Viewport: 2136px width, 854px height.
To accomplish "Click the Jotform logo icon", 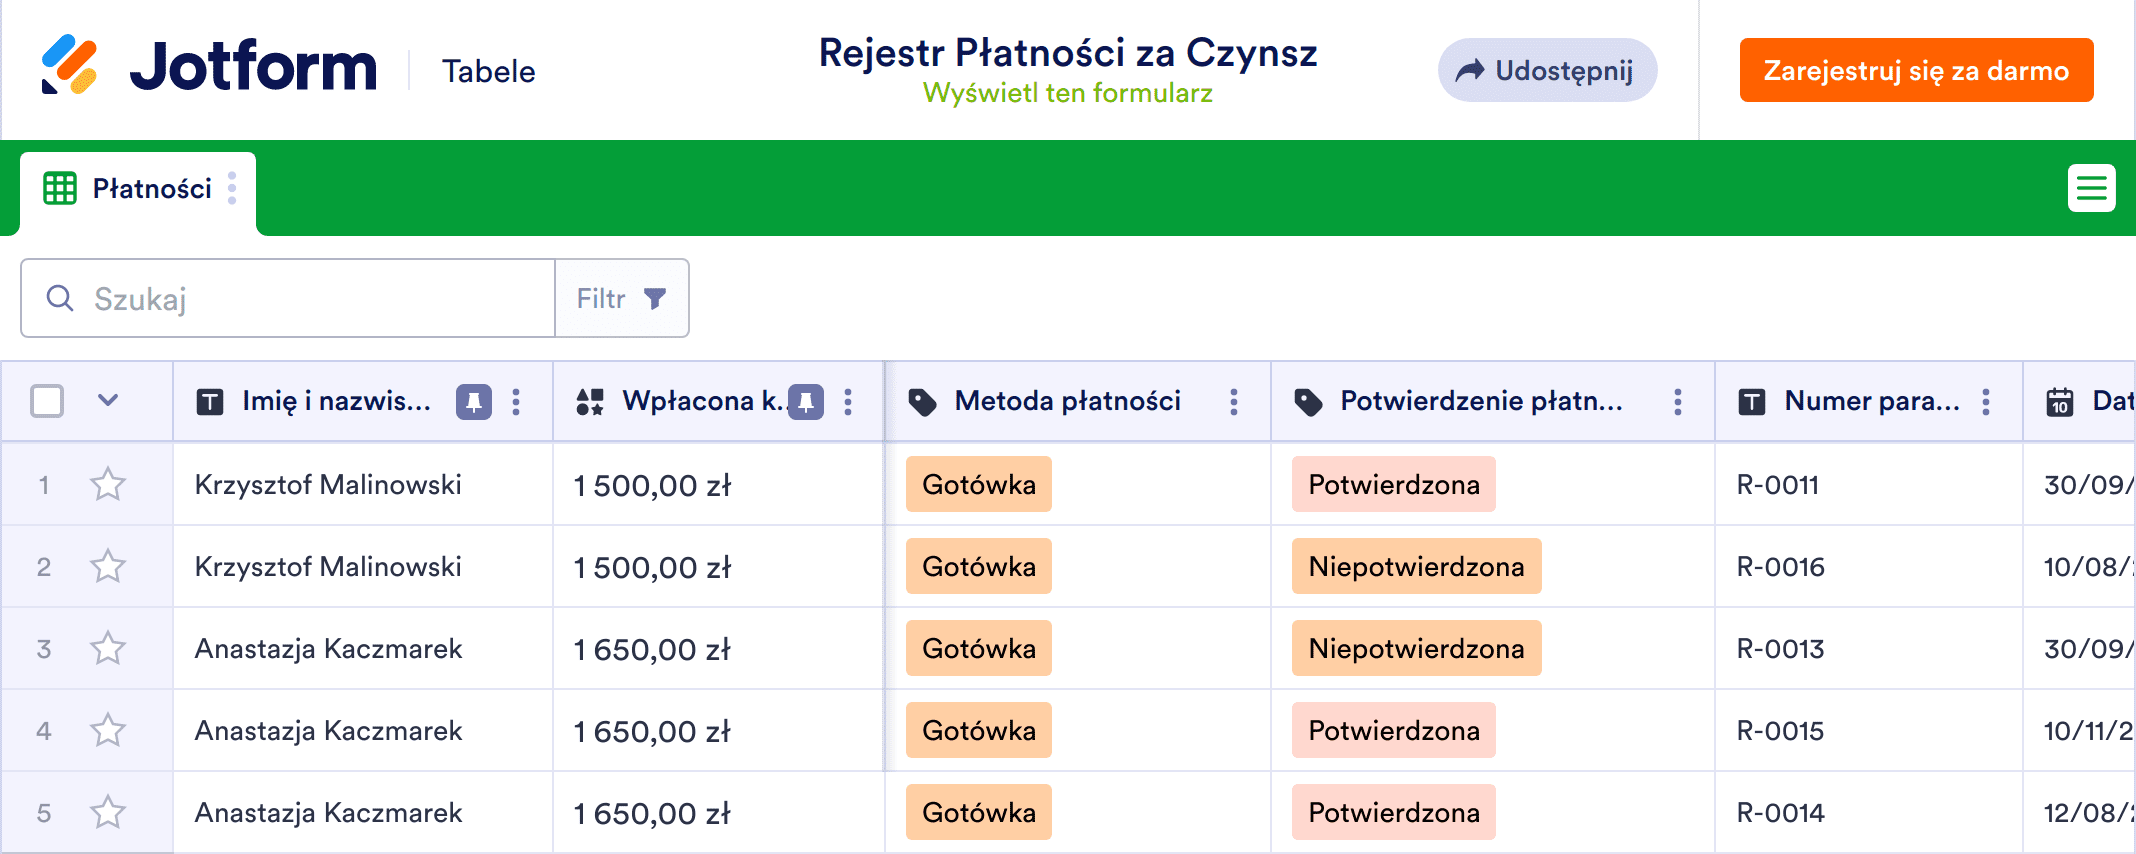I will (69, 66).
